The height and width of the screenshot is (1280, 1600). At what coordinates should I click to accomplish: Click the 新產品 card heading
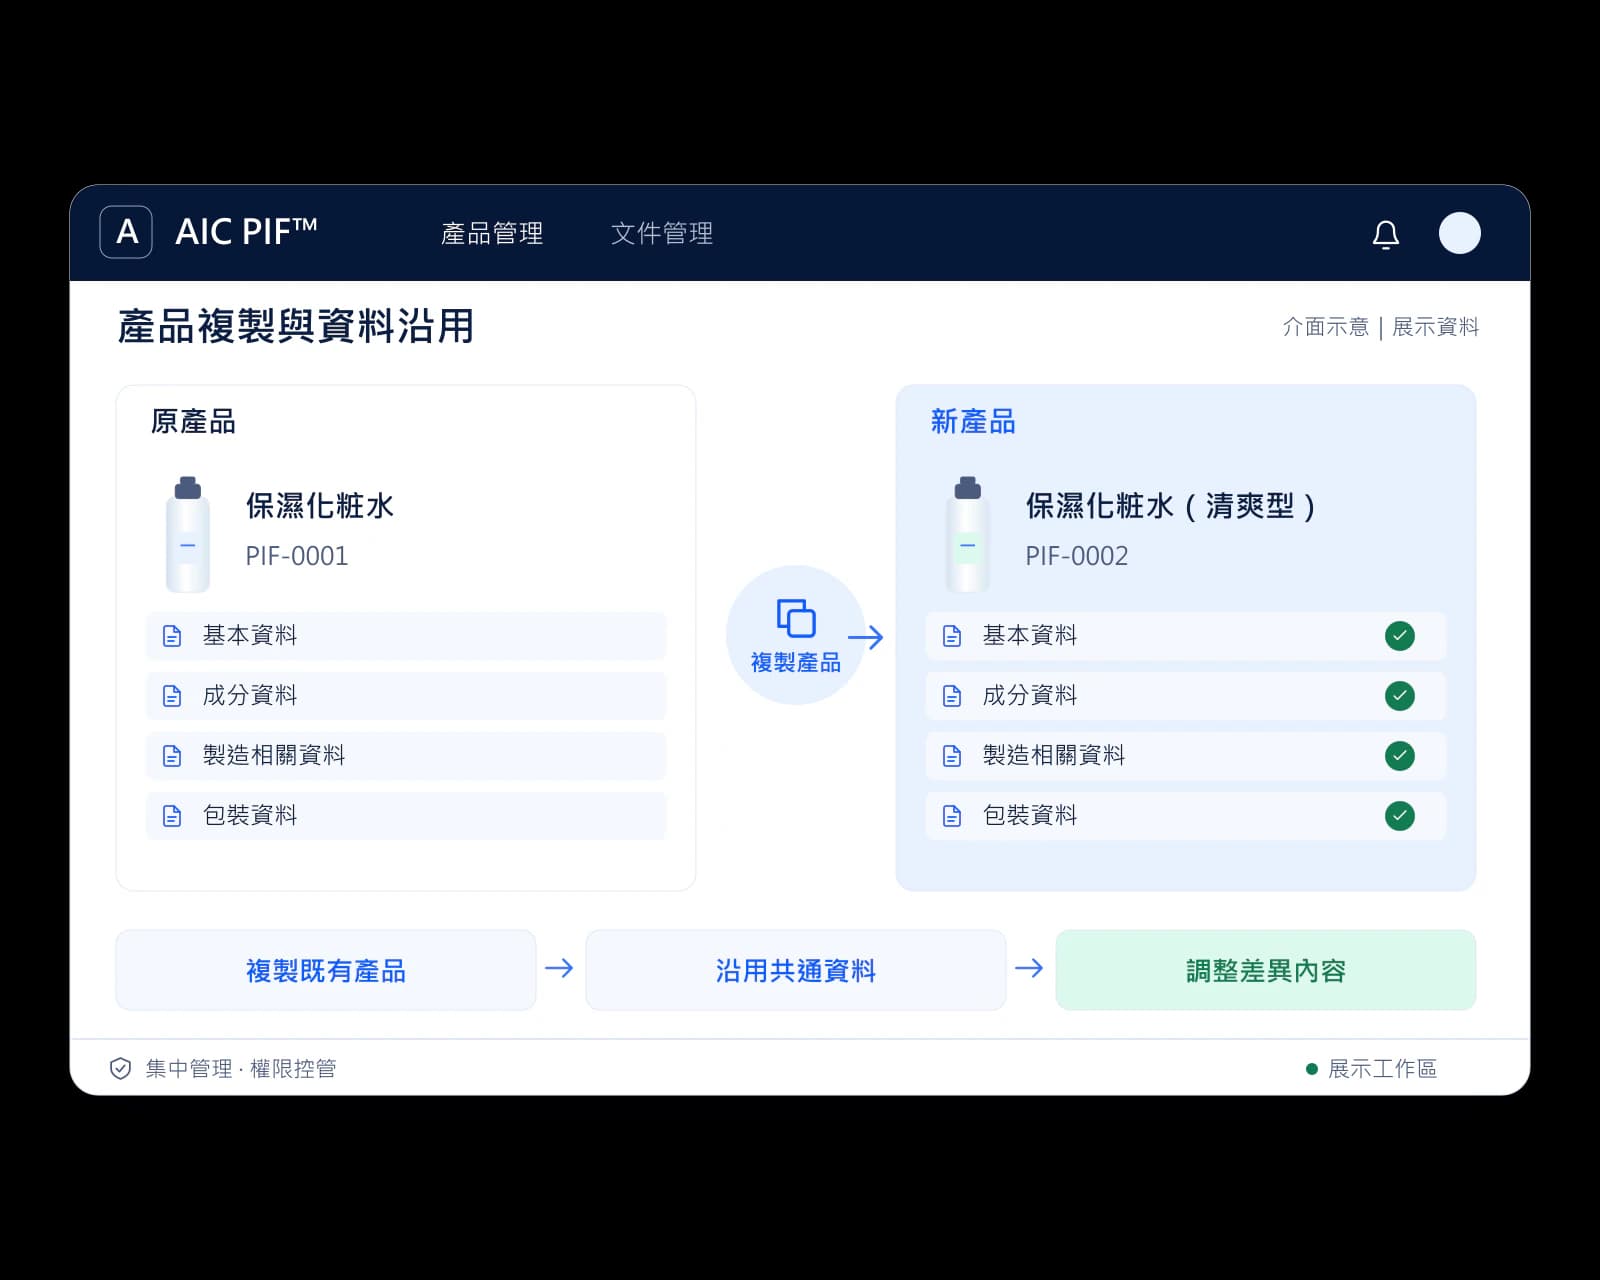[973, 422]
